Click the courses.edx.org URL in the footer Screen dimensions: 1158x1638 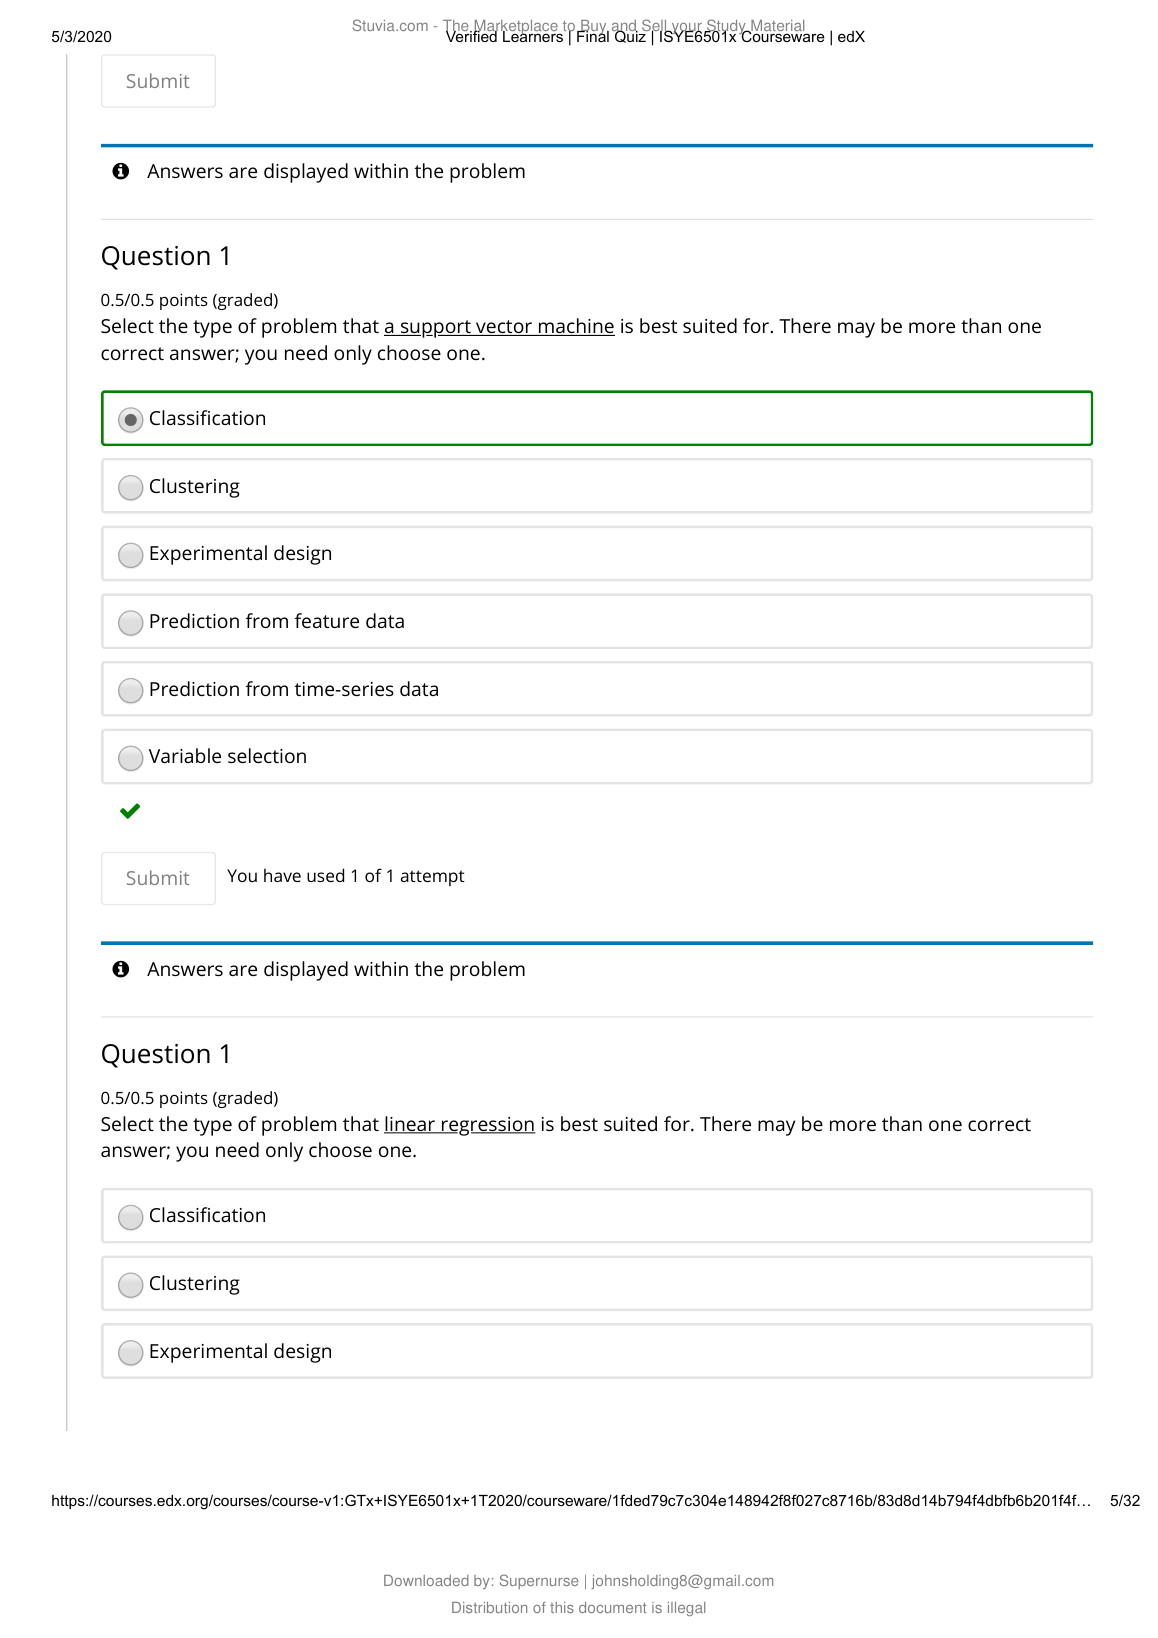570,1501
